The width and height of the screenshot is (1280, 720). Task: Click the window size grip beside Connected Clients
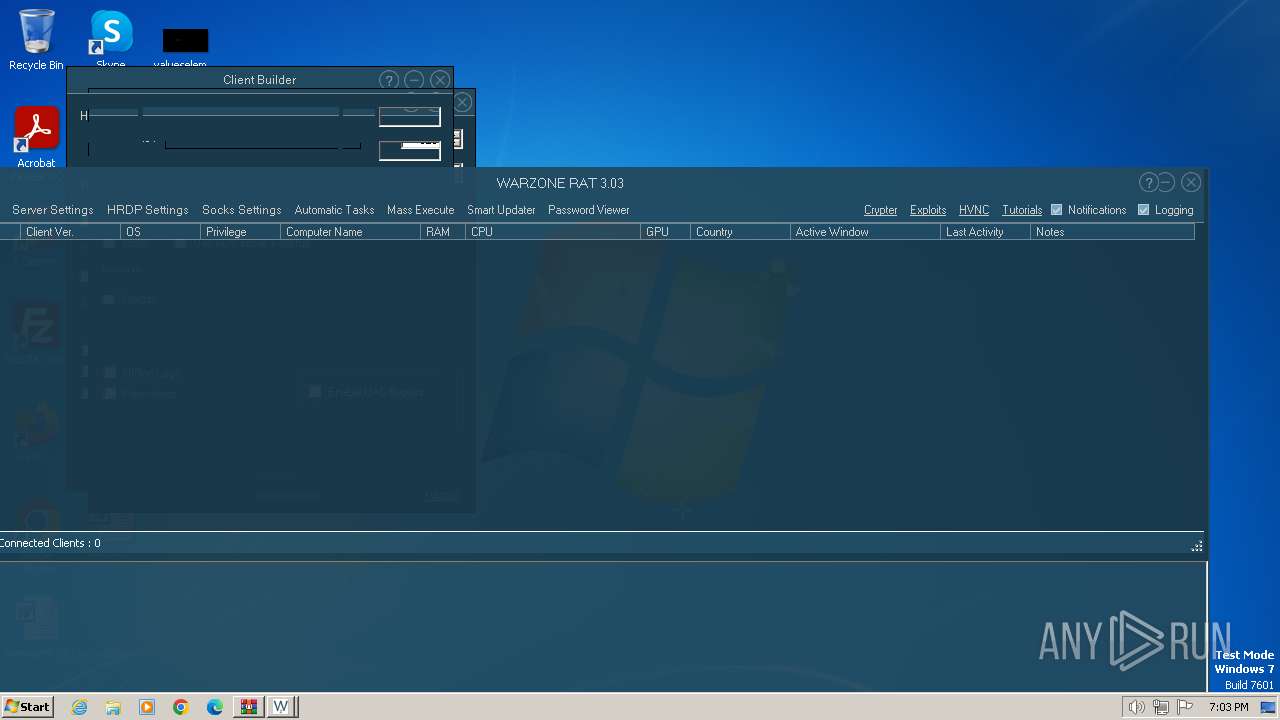click(x=1197, y=546)
